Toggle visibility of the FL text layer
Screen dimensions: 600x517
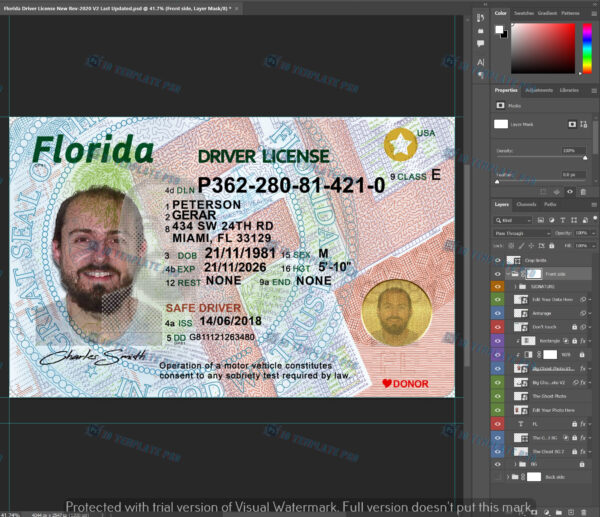coord(498,424)
